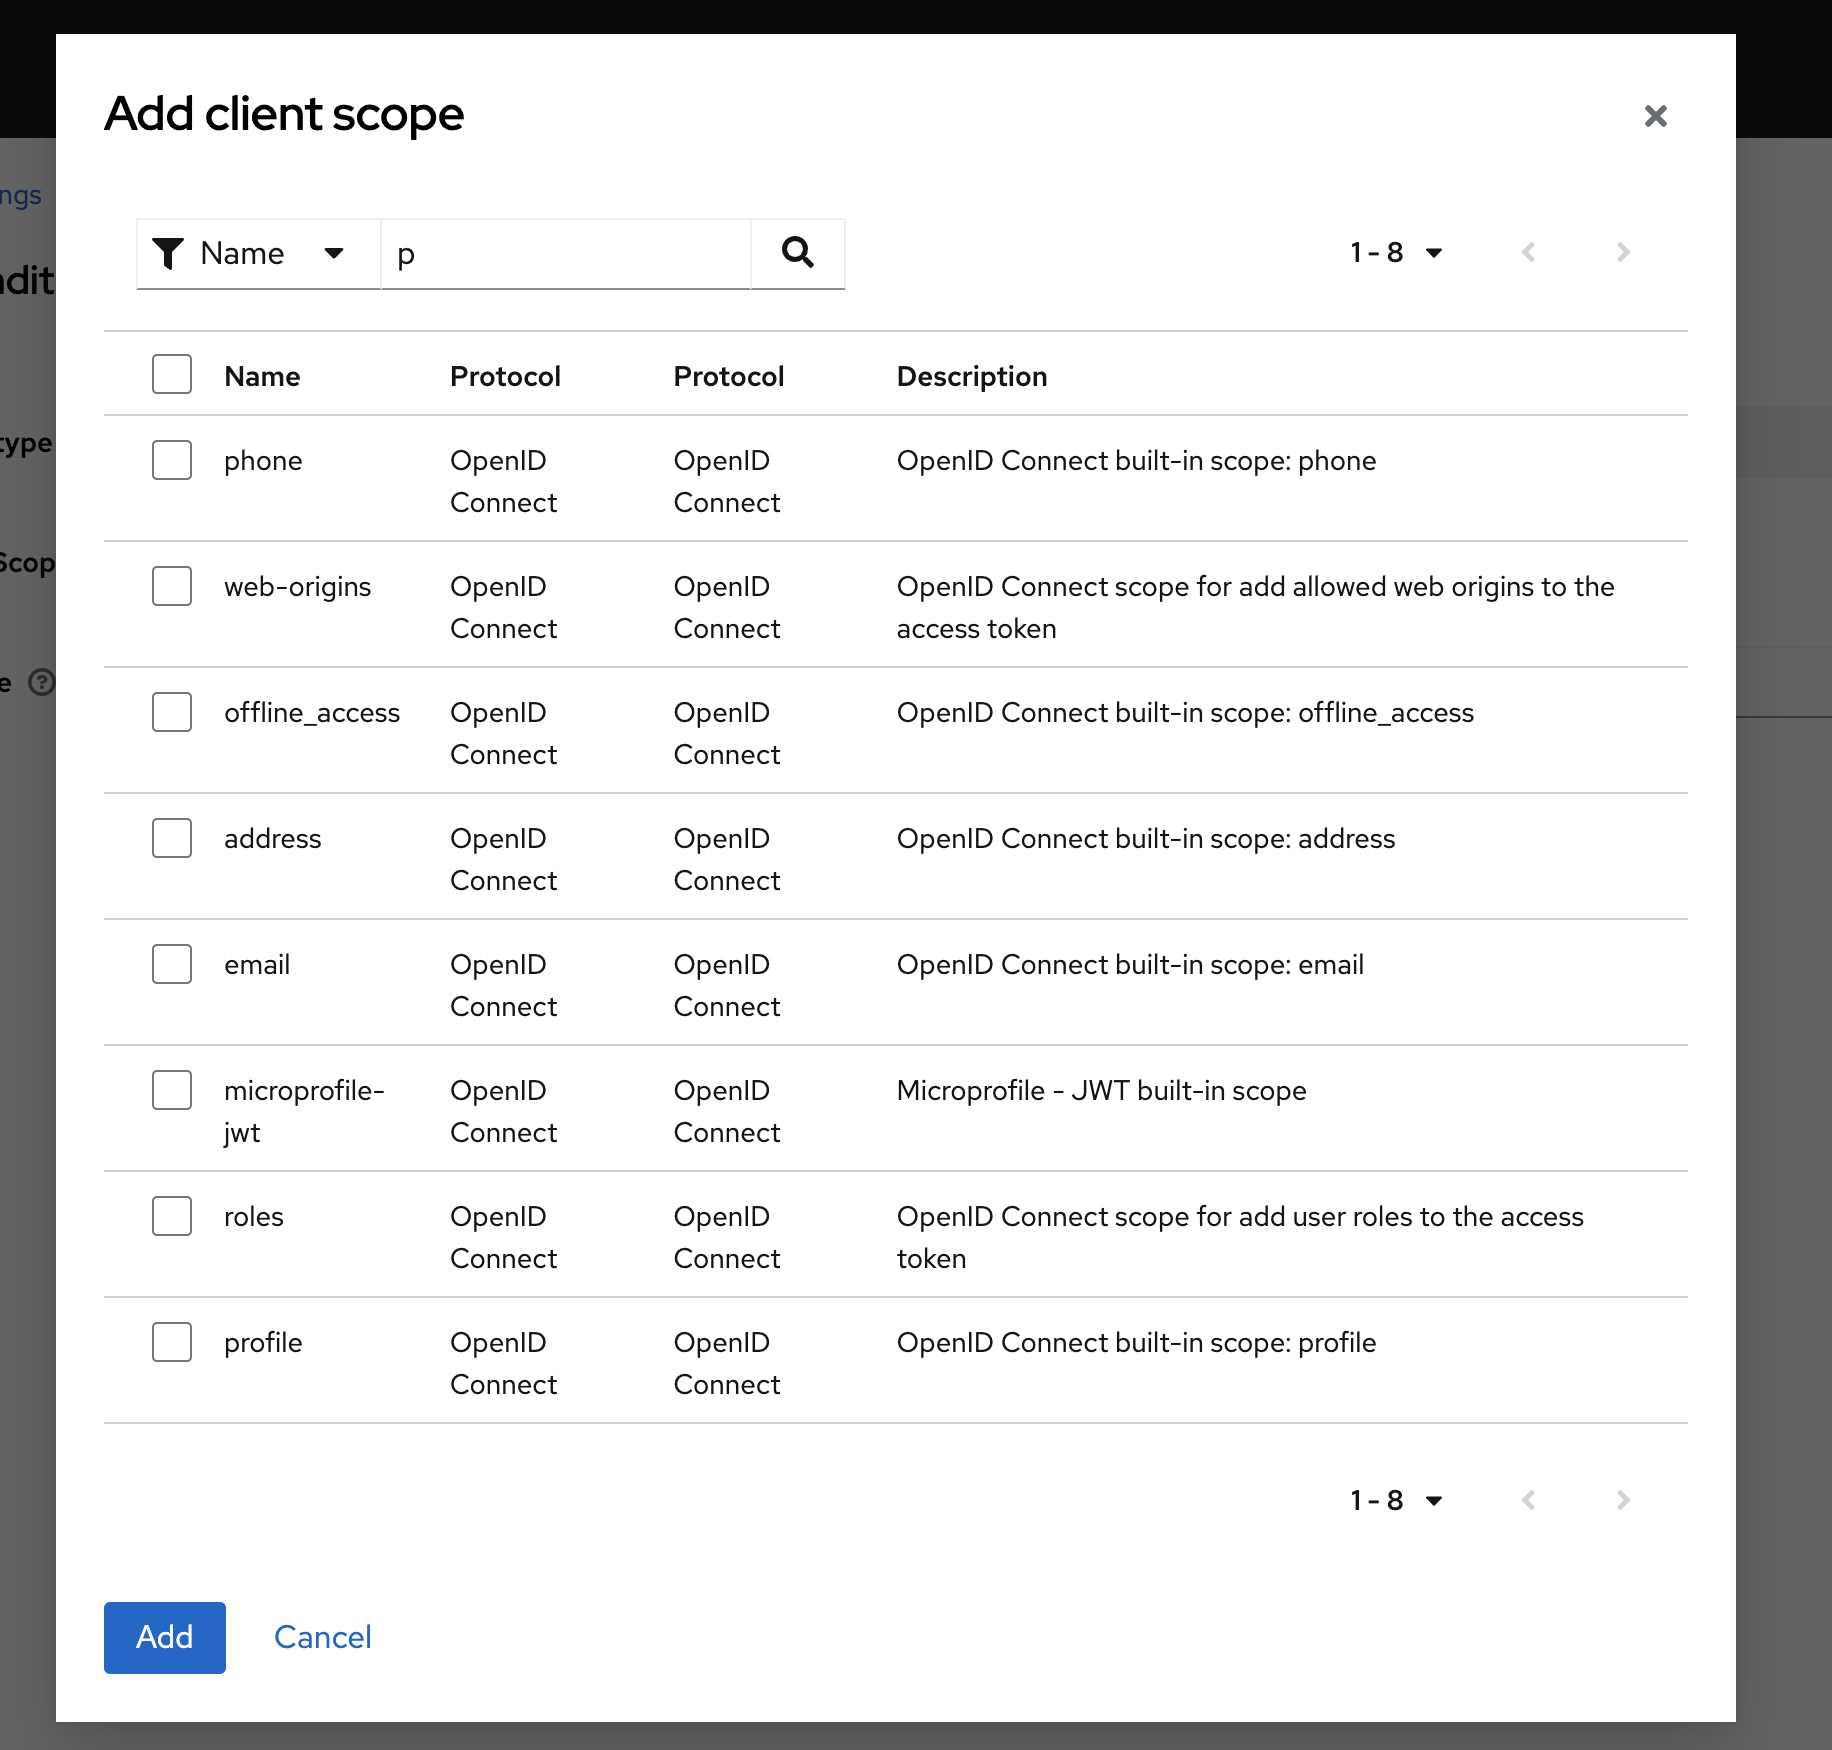The width and height of the screenshot is (1832, 1750).
Task: Expand the top 1-8 pagination dropdown
Action: click(x=1398, y=252)
